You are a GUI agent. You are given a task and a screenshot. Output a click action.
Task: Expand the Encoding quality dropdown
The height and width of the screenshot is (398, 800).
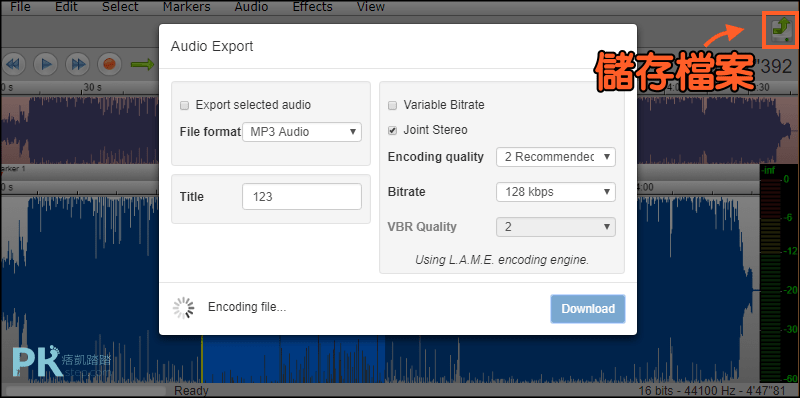point(556,157)
